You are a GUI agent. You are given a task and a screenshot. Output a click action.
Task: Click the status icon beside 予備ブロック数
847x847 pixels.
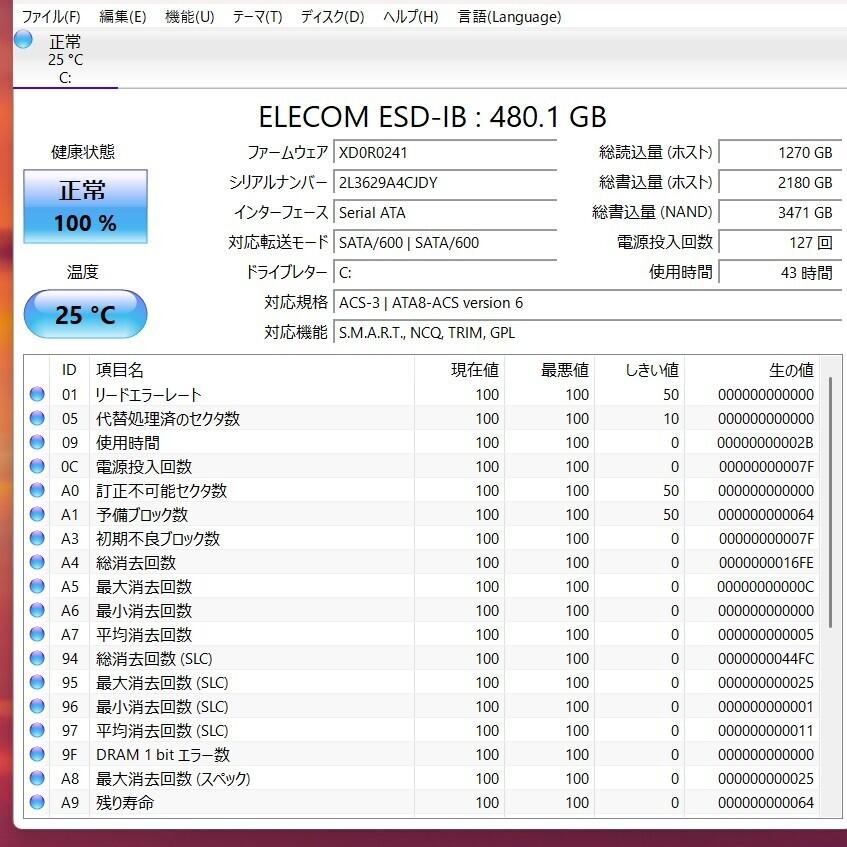37,515
